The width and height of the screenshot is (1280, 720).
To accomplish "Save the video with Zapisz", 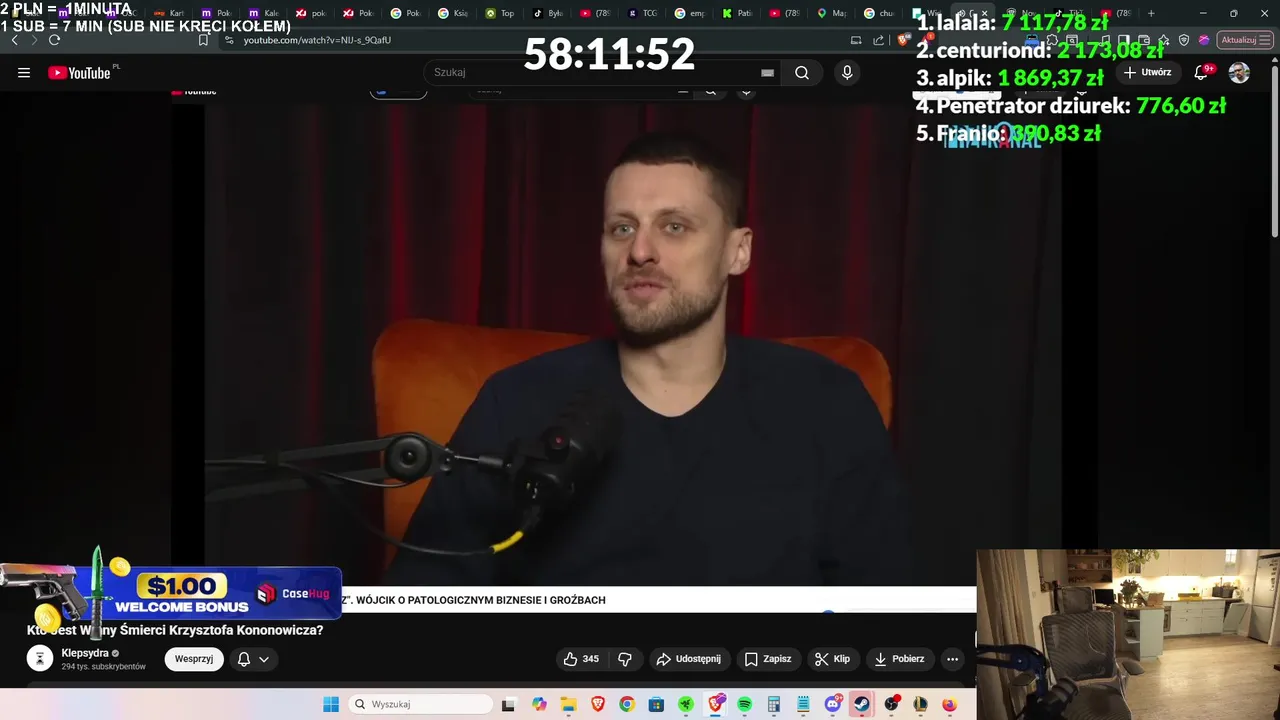I will [x=768, y=659].
